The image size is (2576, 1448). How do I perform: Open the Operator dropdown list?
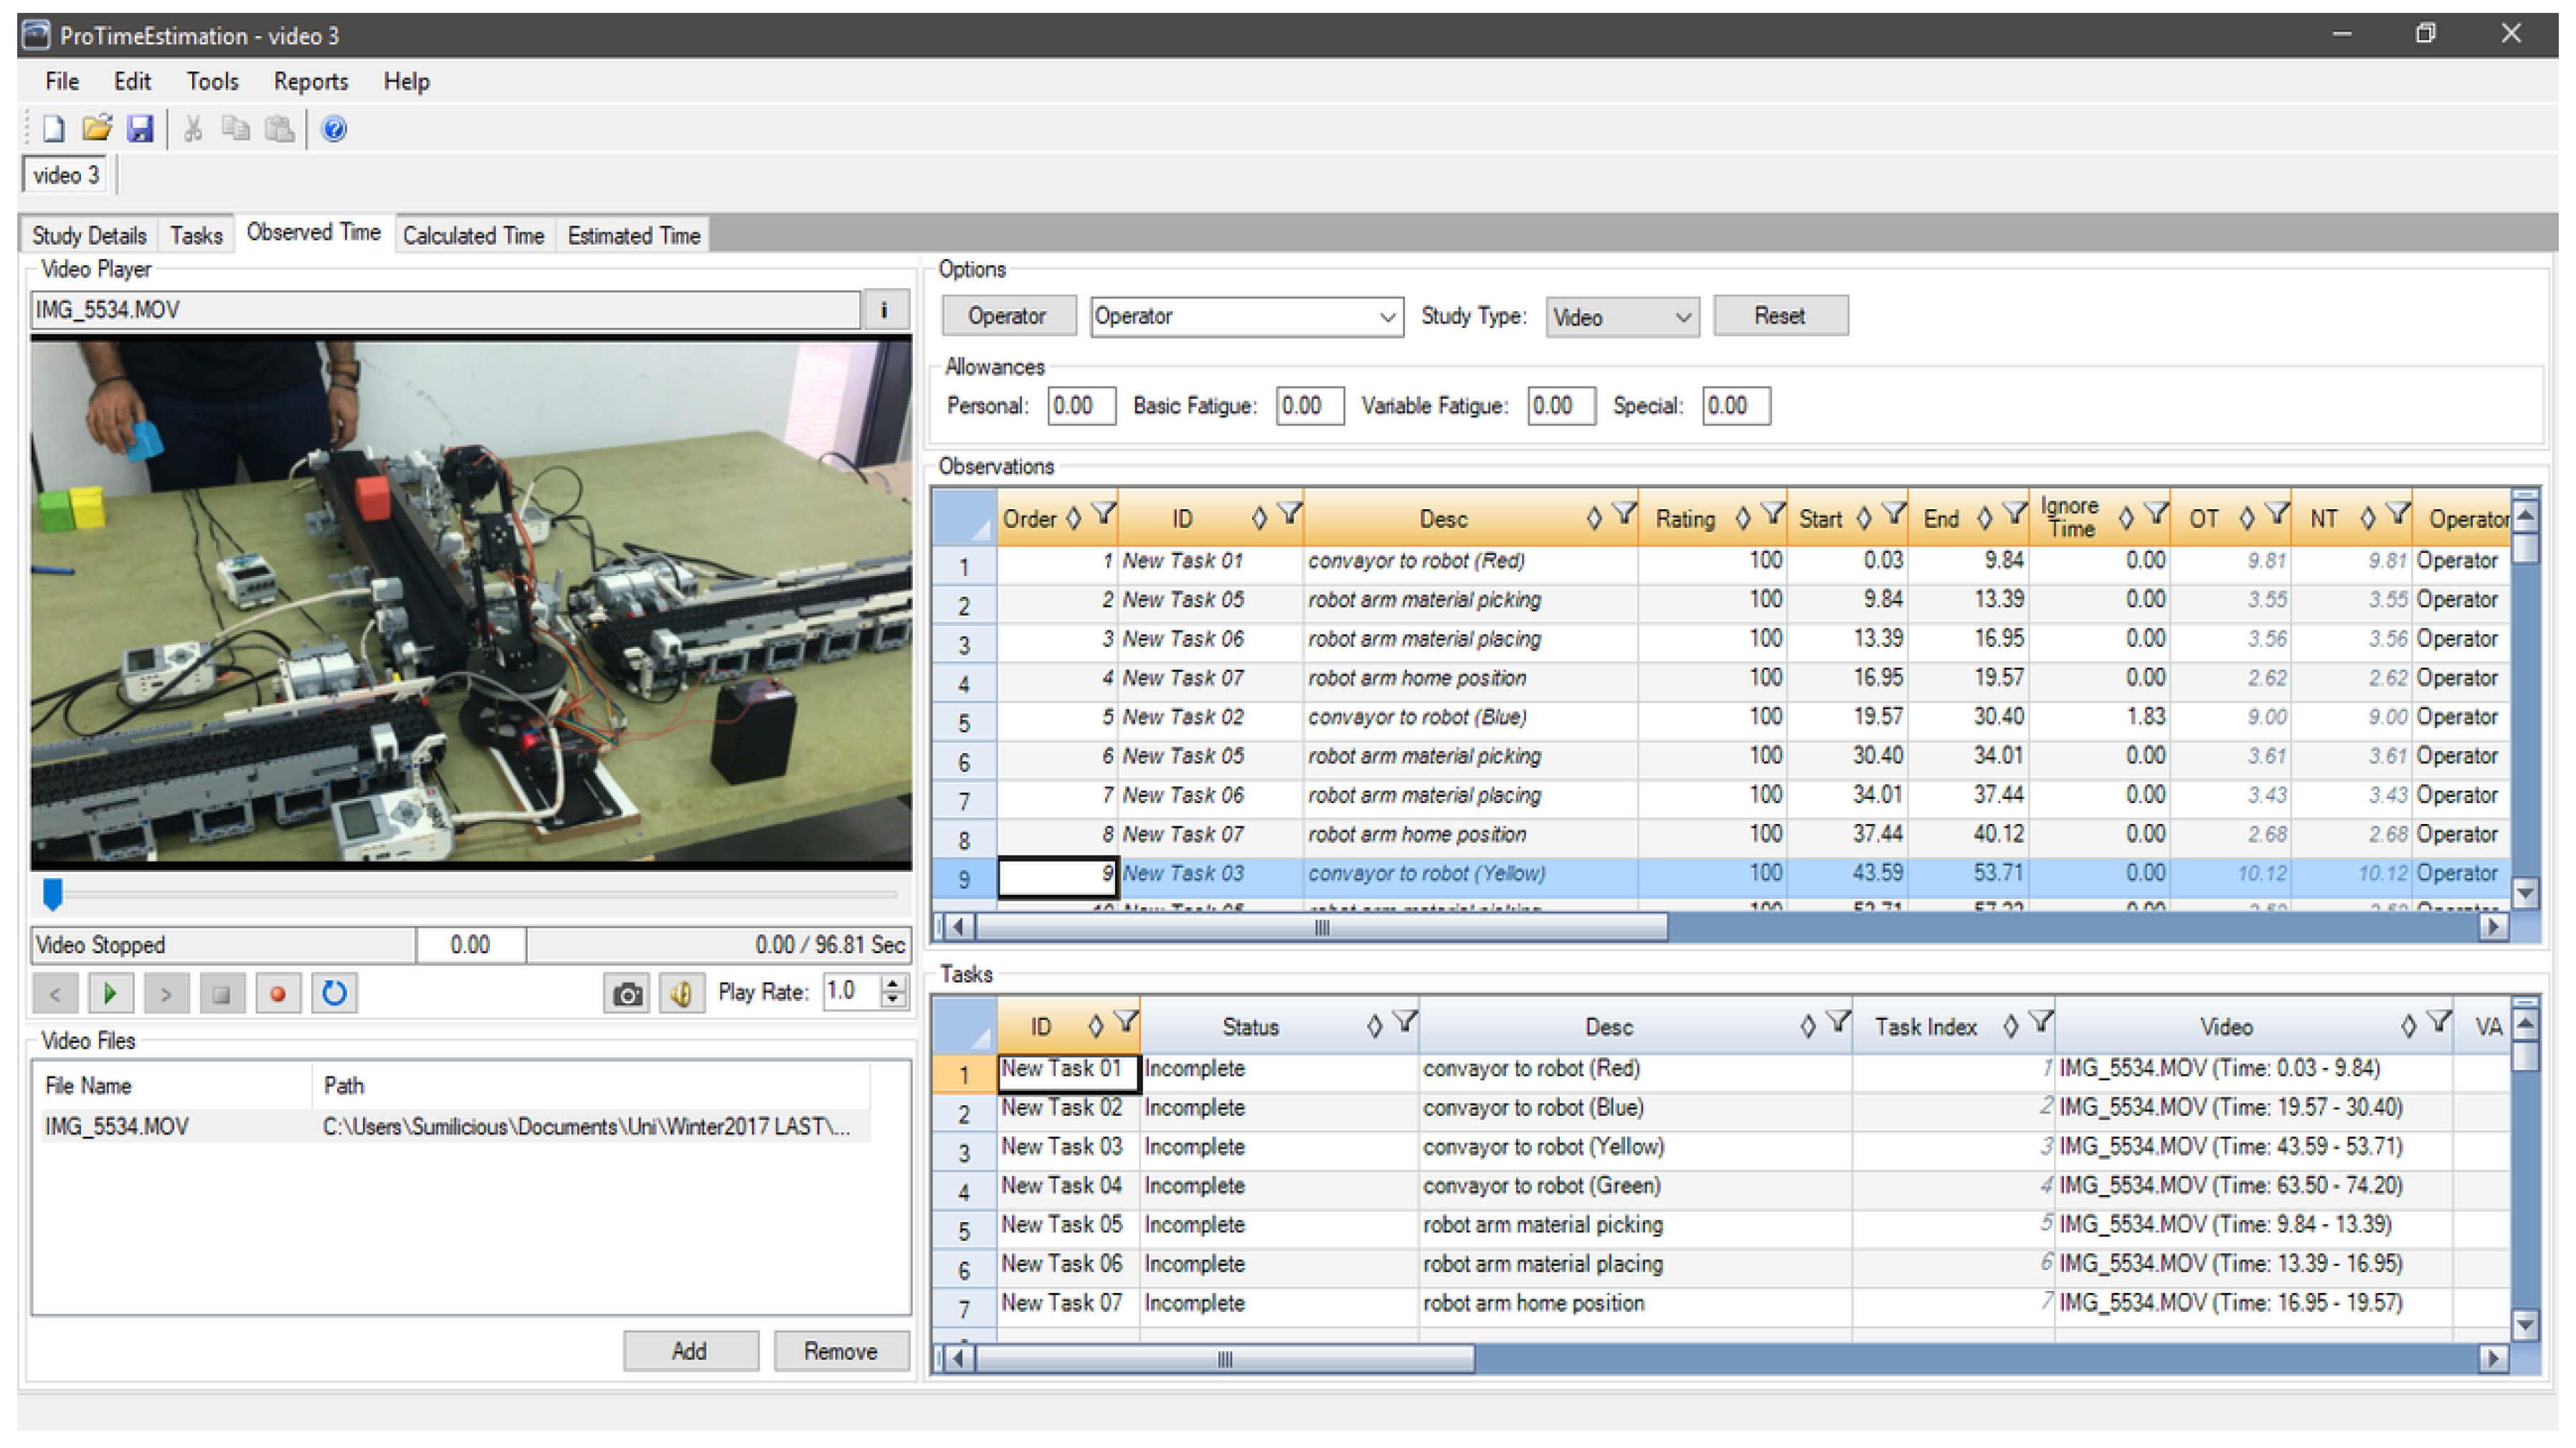pos(1386,317)
